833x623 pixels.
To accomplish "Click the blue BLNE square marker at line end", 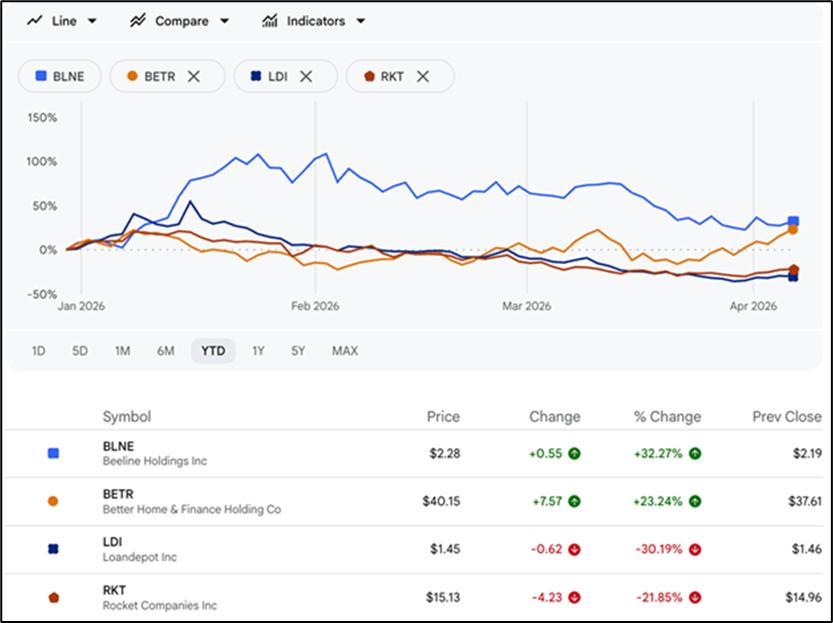I will [x=793, y=221].
